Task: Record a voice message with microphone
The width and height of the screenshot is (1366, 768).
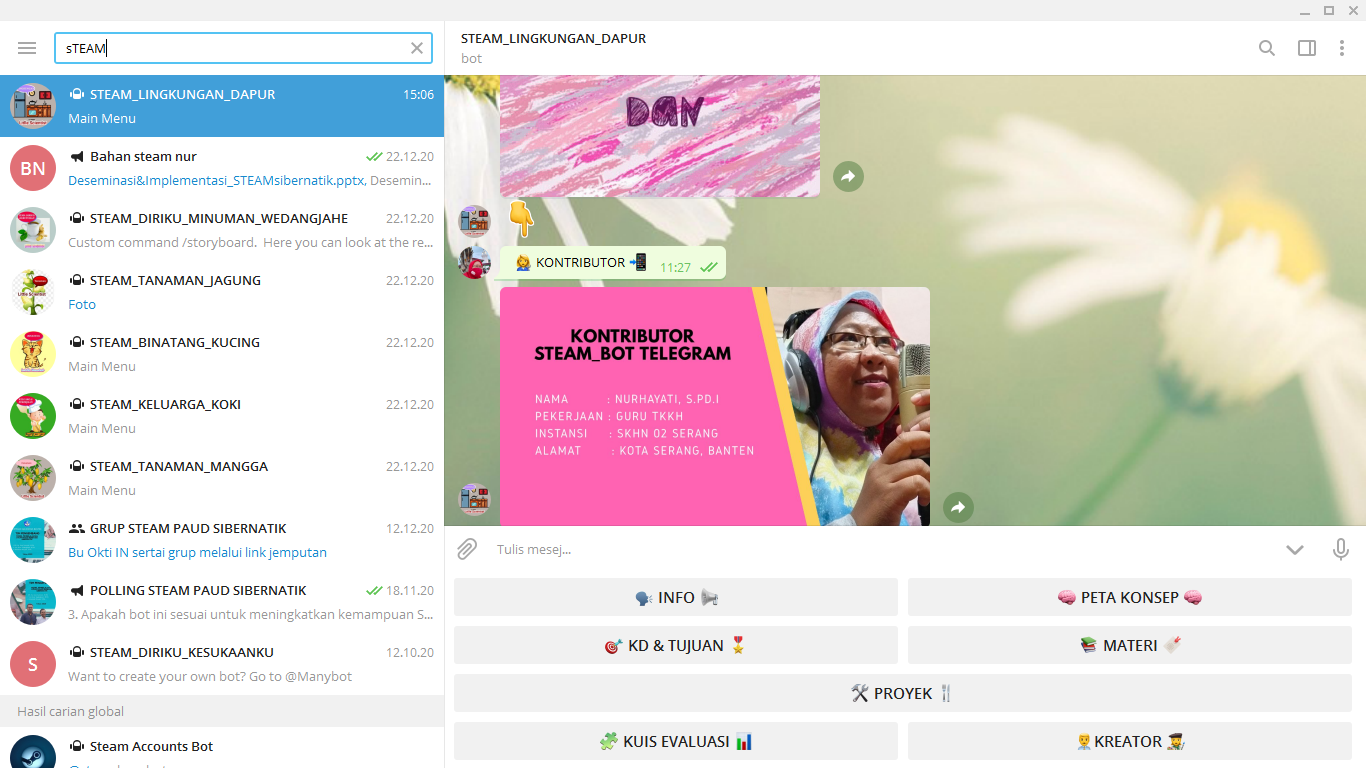Action: [x=1341, y=549]
